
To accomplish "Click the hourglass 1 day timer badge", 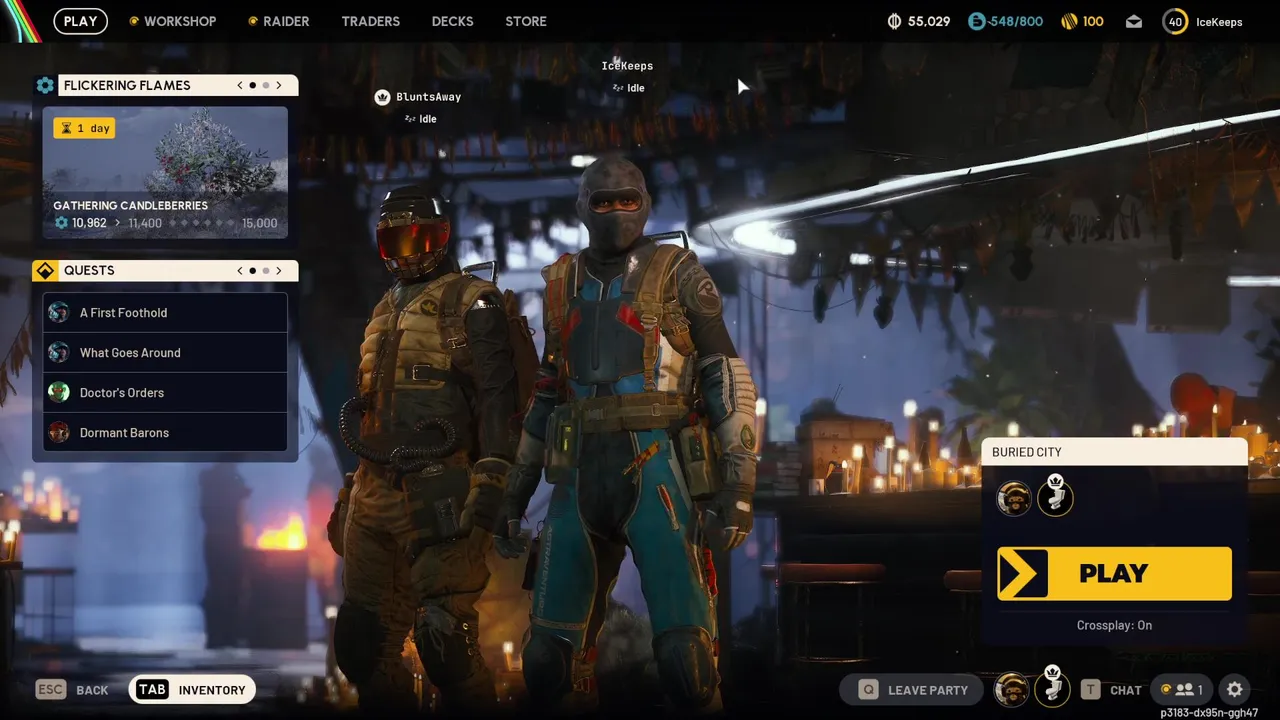I will click(x=85, y=128).
